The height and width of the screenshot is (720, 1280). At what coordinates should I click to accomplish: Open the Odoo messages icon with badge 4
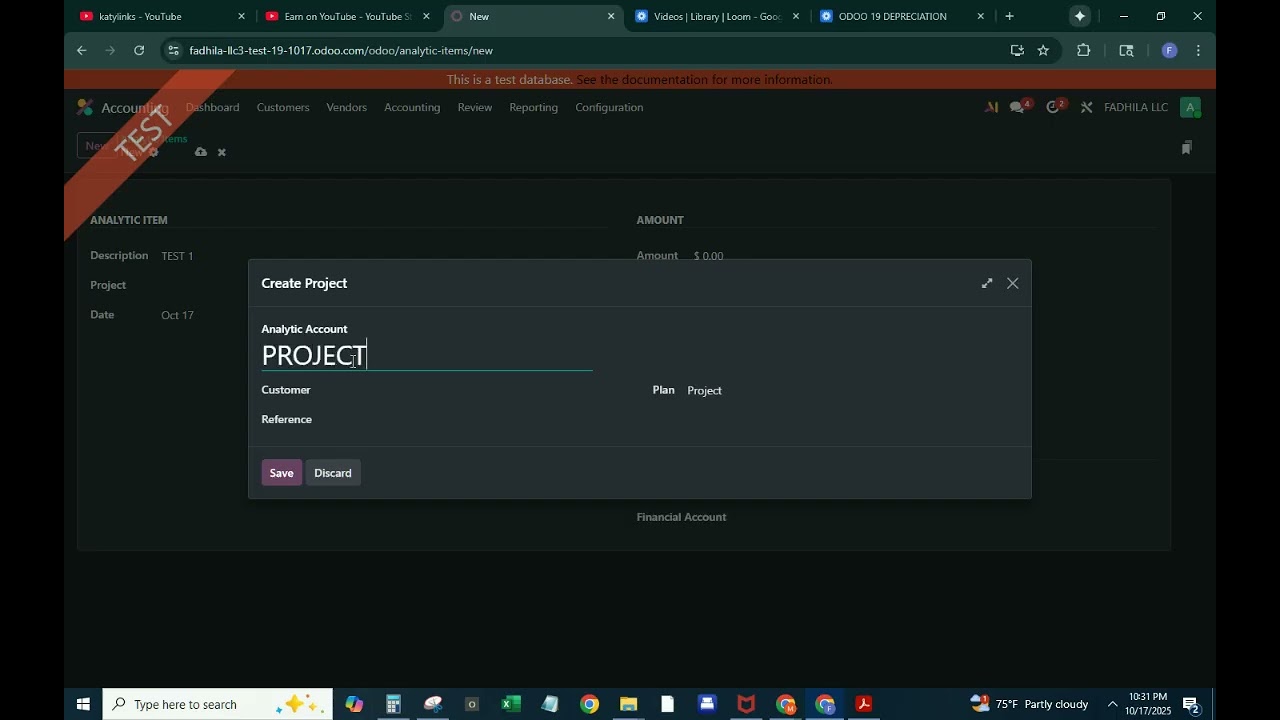click(x=1019, y=107)
